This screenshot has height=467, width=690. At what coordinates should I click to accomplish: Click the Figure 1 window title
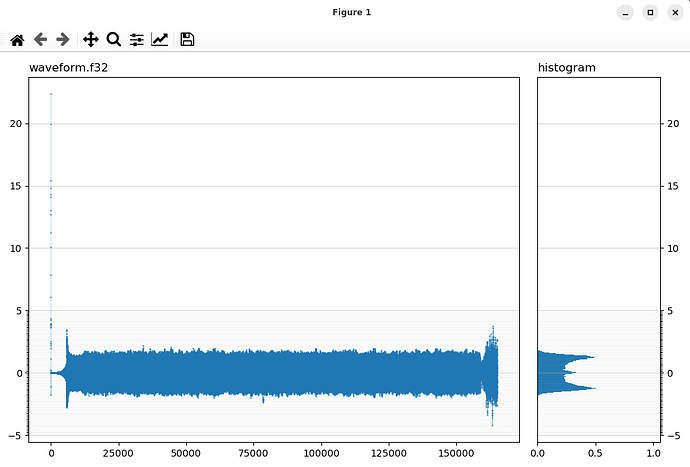tap(352, 12)
